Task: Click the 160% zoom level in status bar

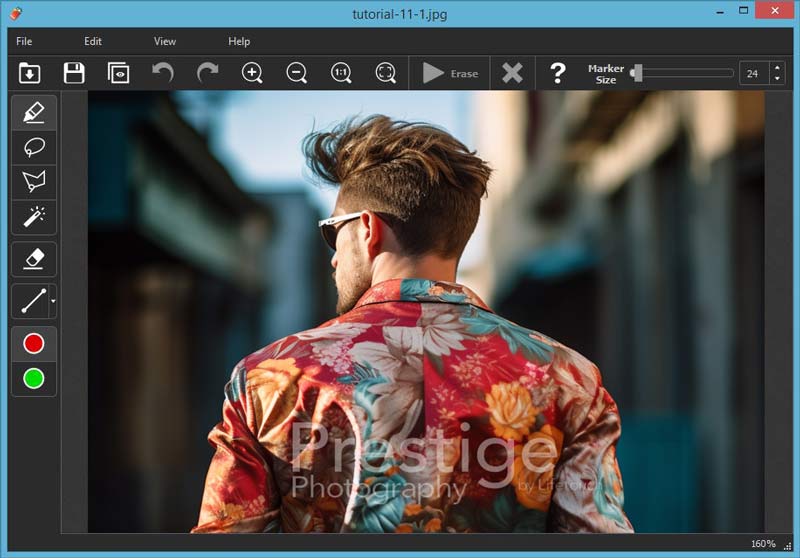Action: (x=763, y=544)
